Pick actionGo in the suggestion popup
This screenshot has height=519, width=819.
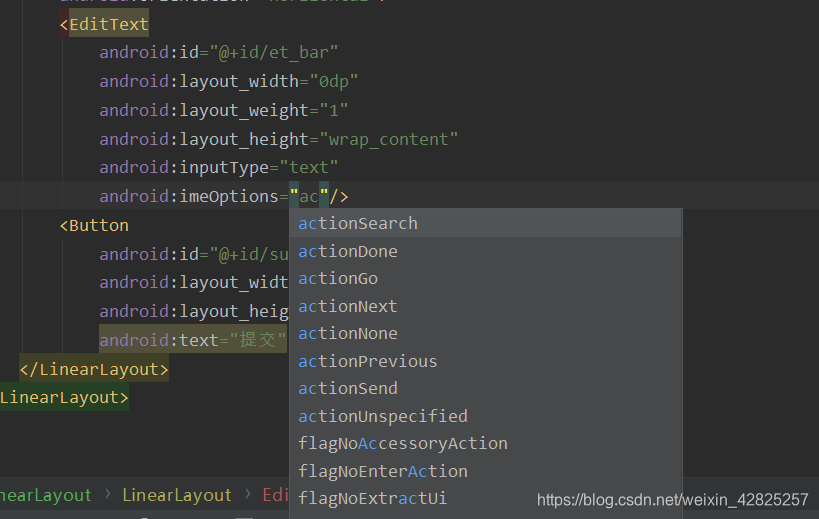[x=486, y=279]
